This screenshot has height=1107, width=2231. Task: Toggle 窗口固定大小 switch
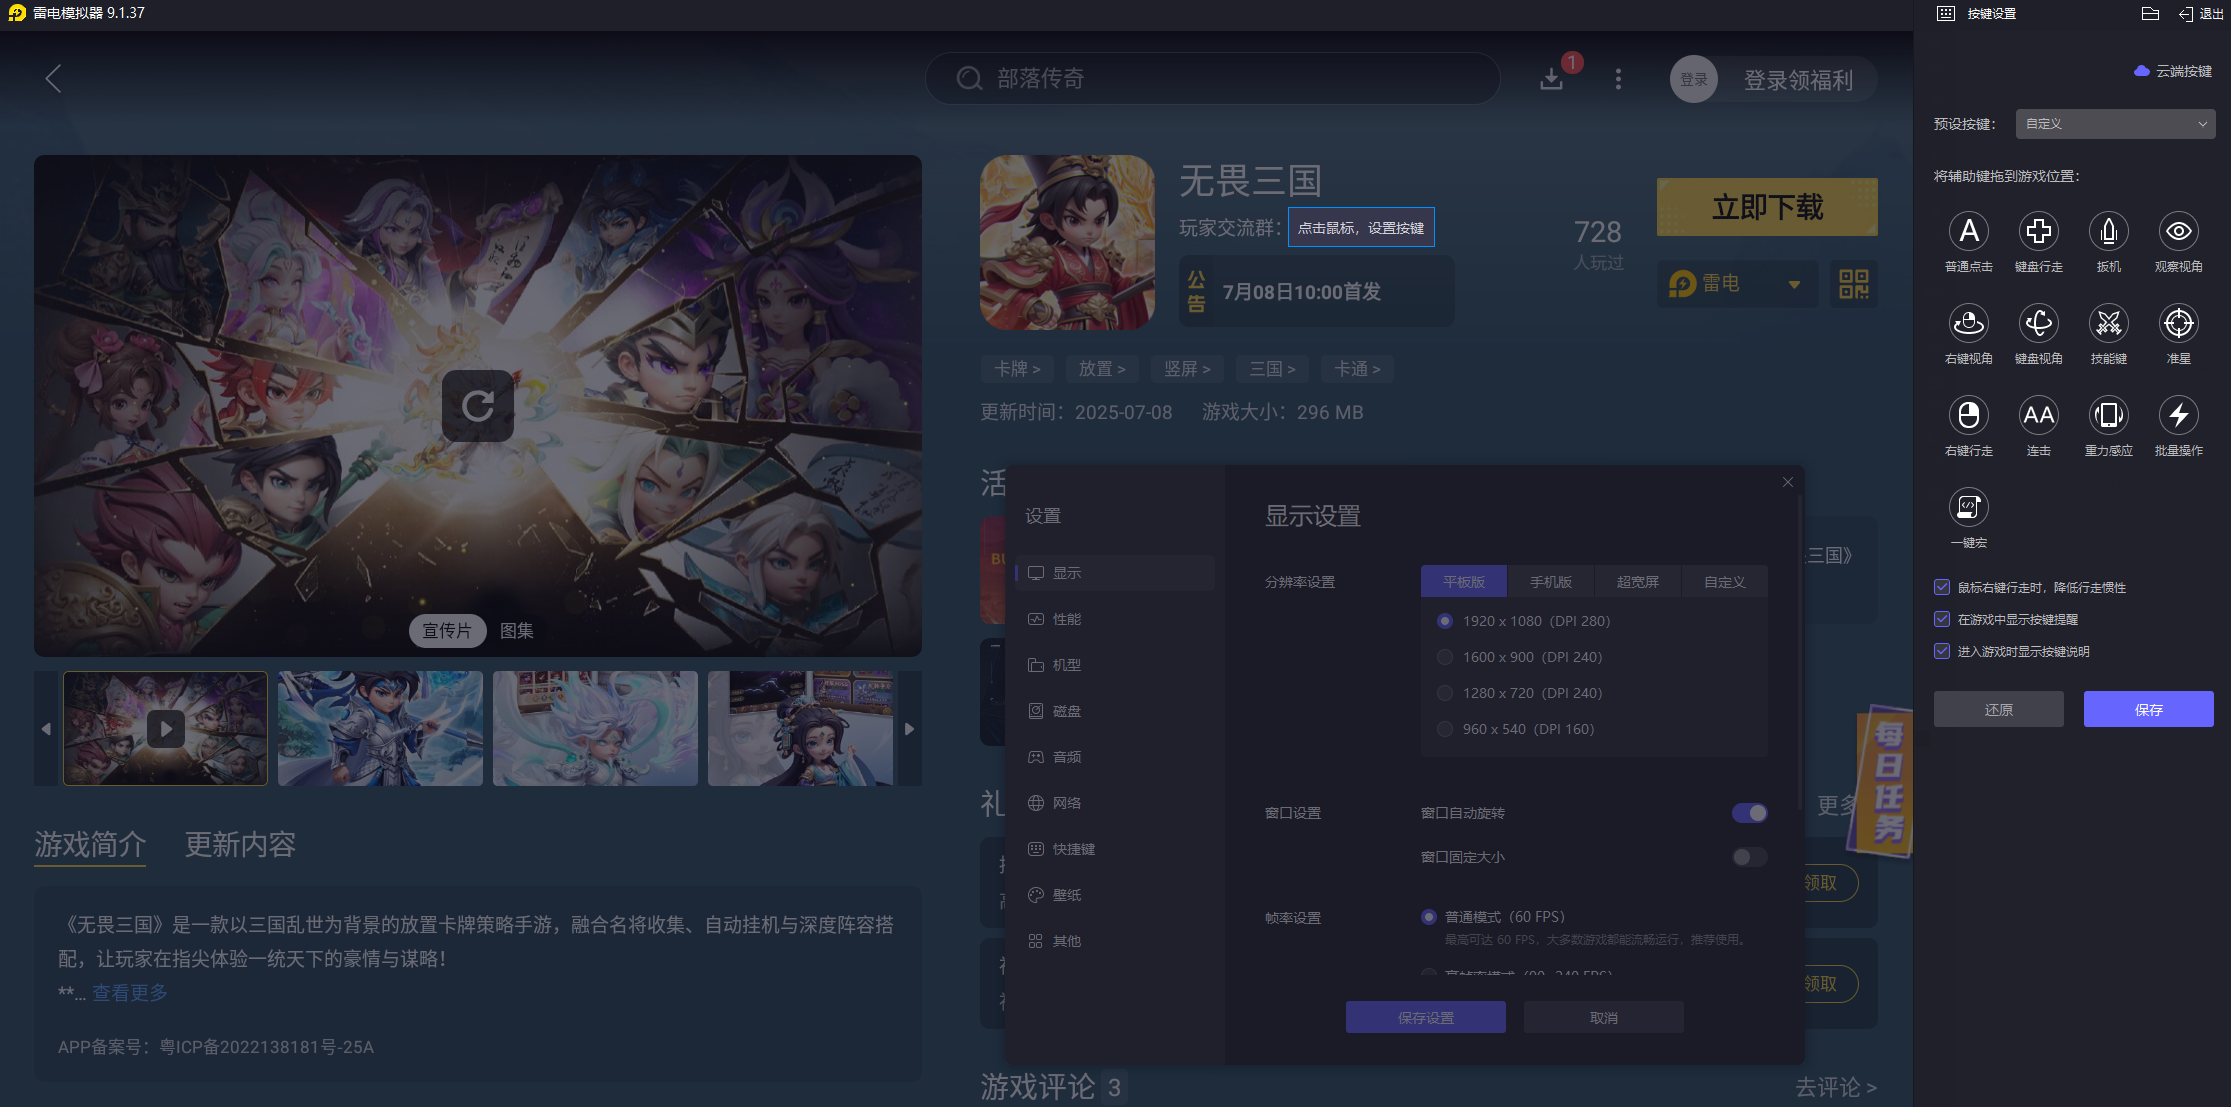click(x=1749, y=857)
